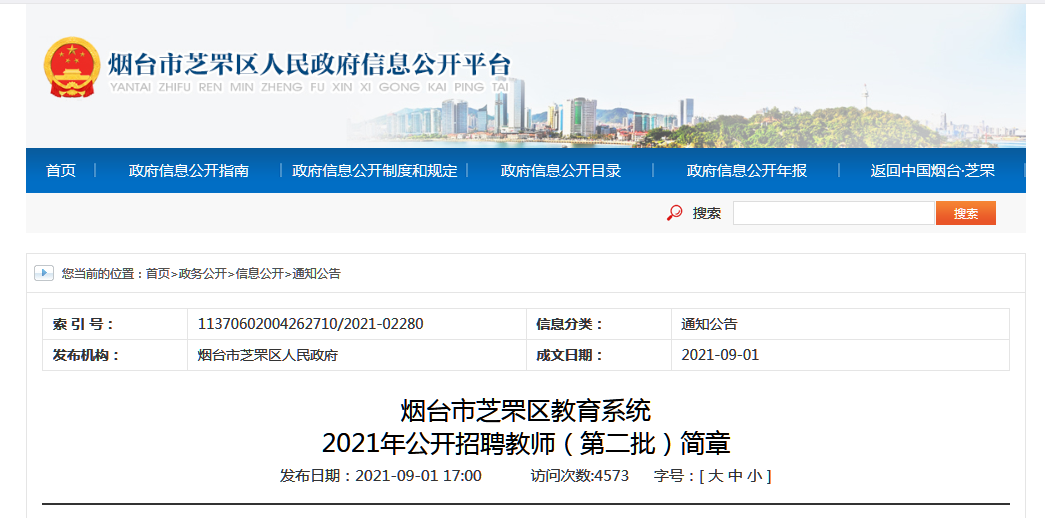Open 政府信息公开制度和规定 menu item

coord(375,171)
